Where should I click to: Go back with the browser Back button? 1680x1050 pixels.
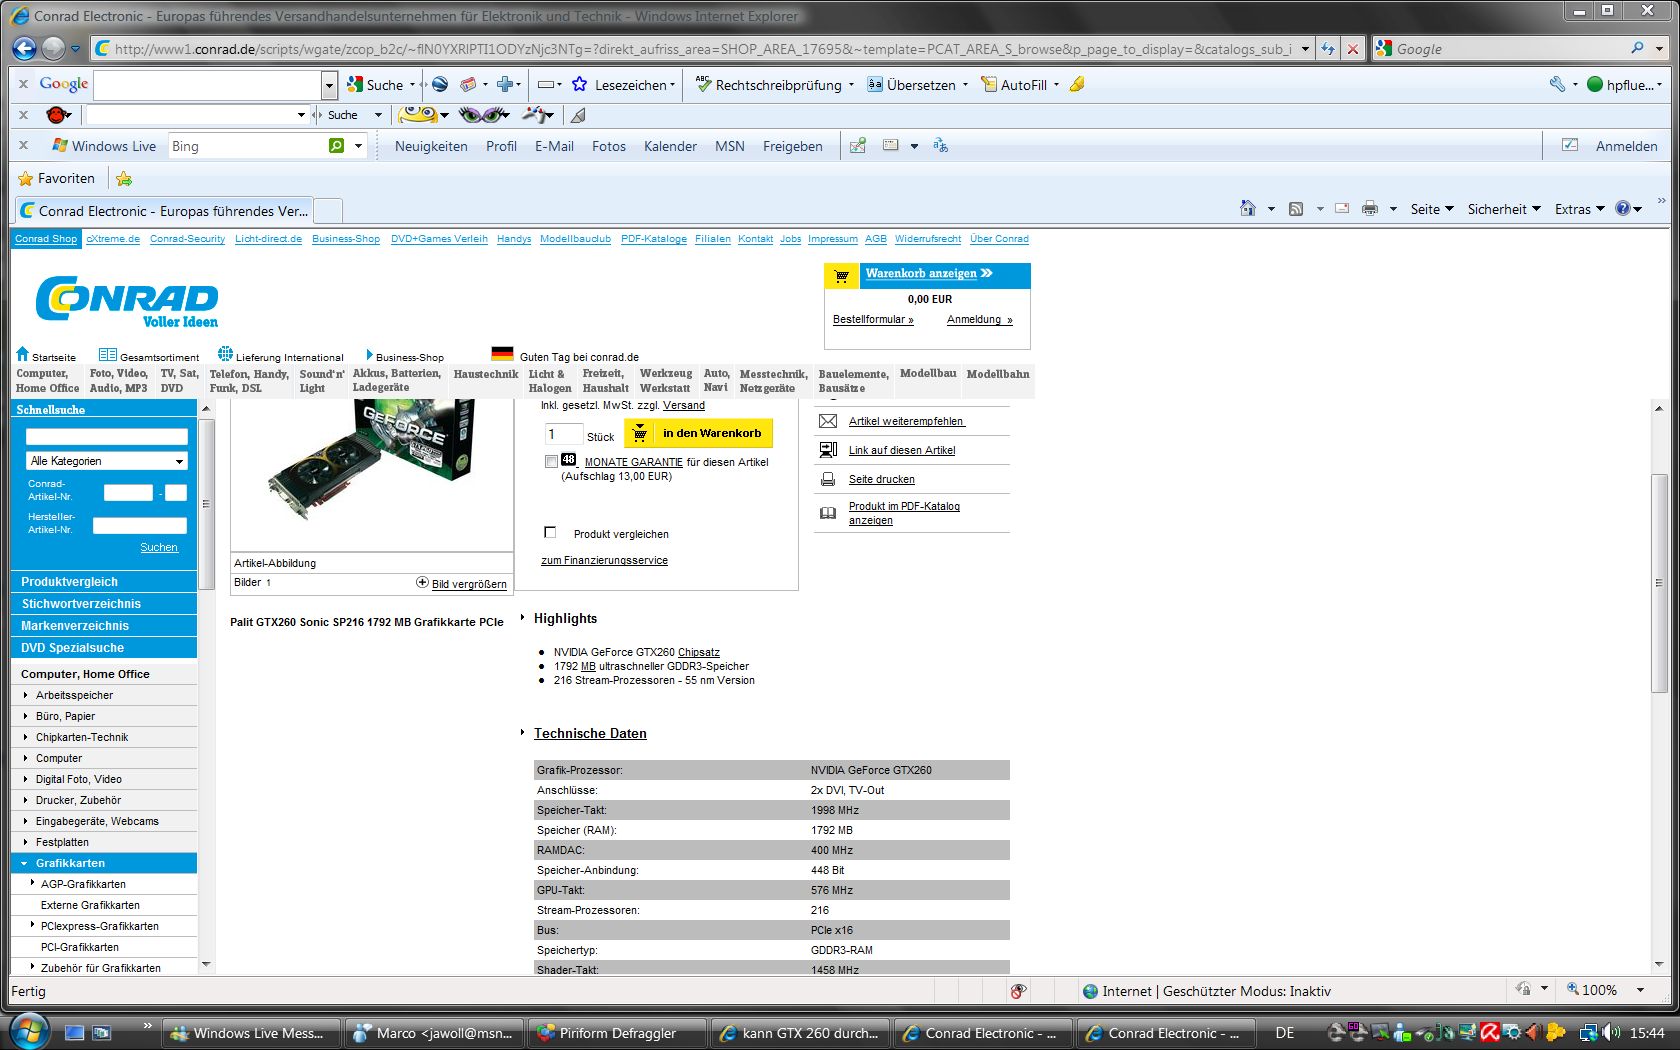pyautogui.click(x=24, y=48)
